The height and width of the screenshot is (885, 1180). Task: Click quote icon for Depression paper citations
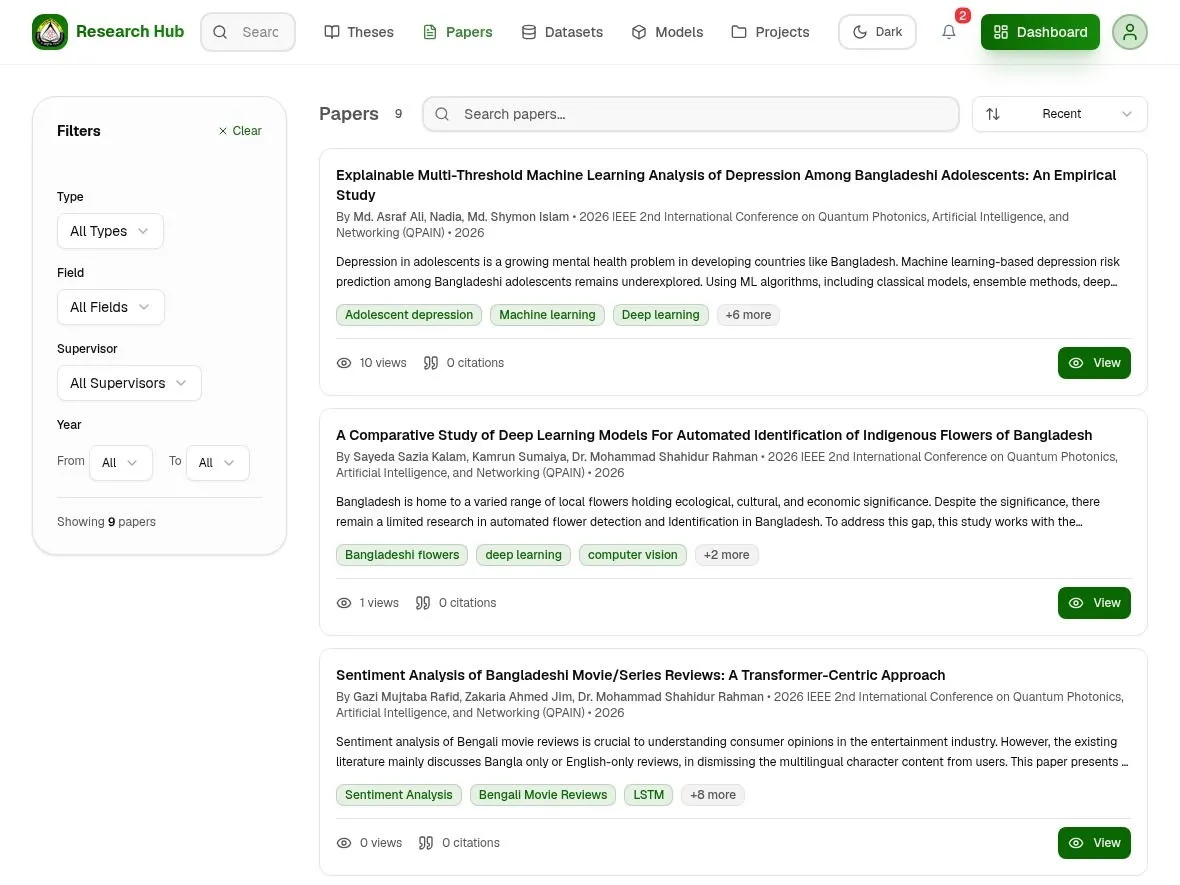[x=430, y=363]
